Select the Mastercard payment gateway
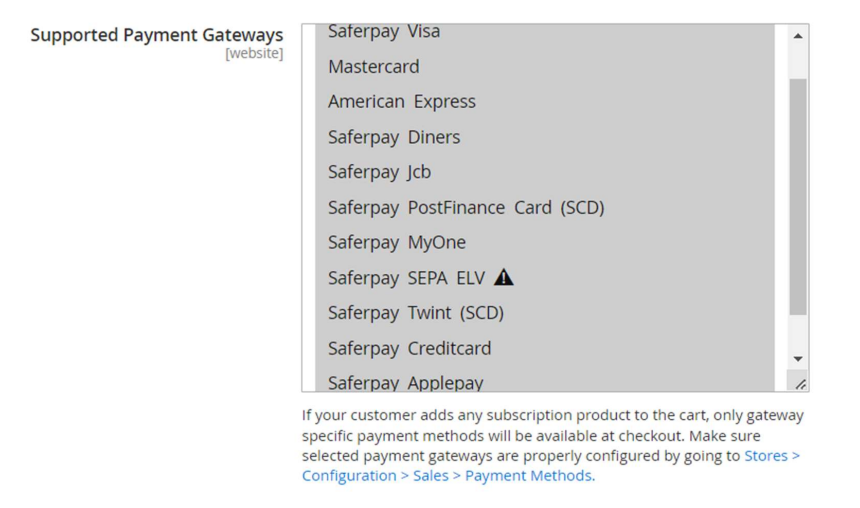The width and height of the screenshot is (860, 508). (374, 67)
